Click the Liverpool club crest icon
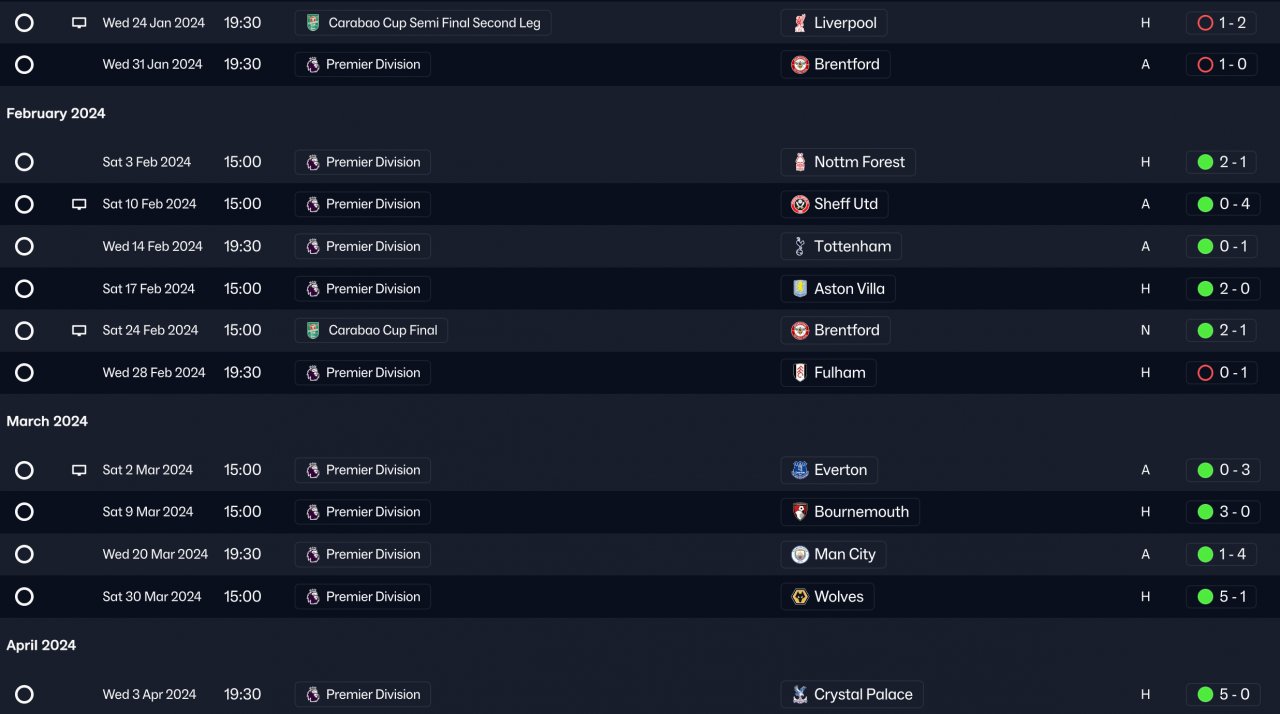Viewport: 1280px width, 714px height. click(x=800, y=23)
